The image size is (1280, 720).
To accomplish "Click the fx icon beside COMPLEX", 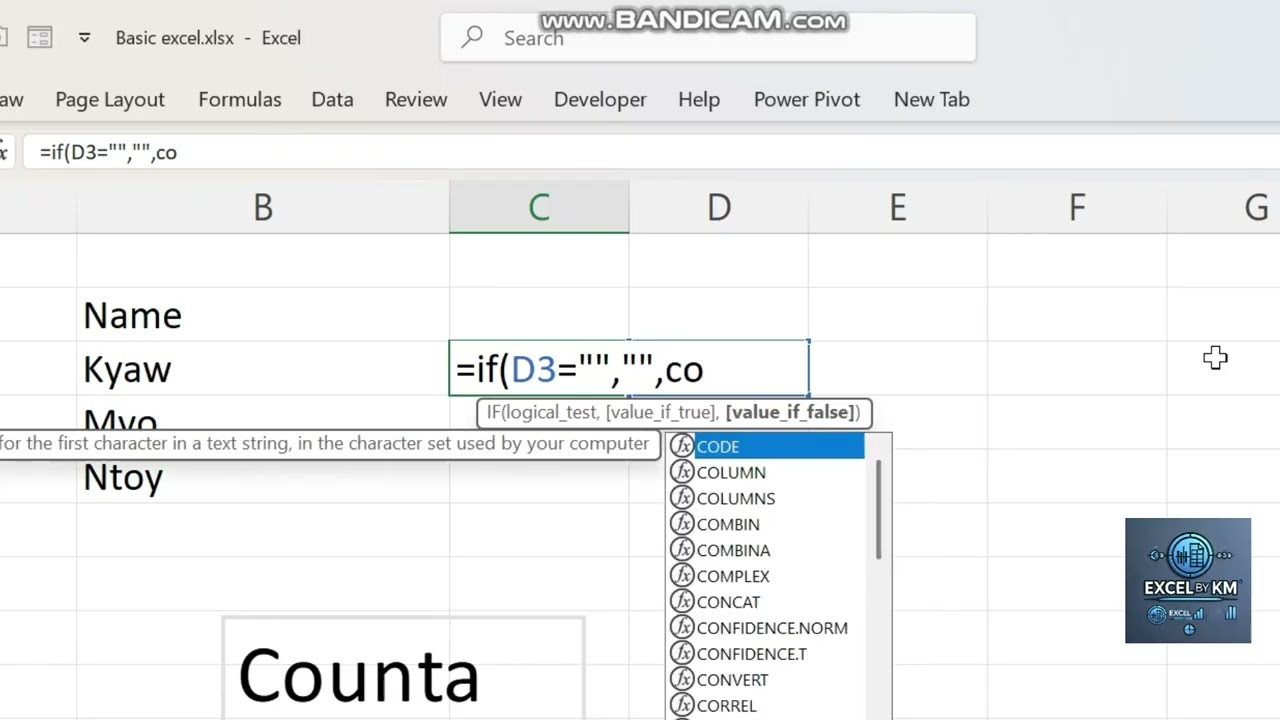I will [682, 576].
